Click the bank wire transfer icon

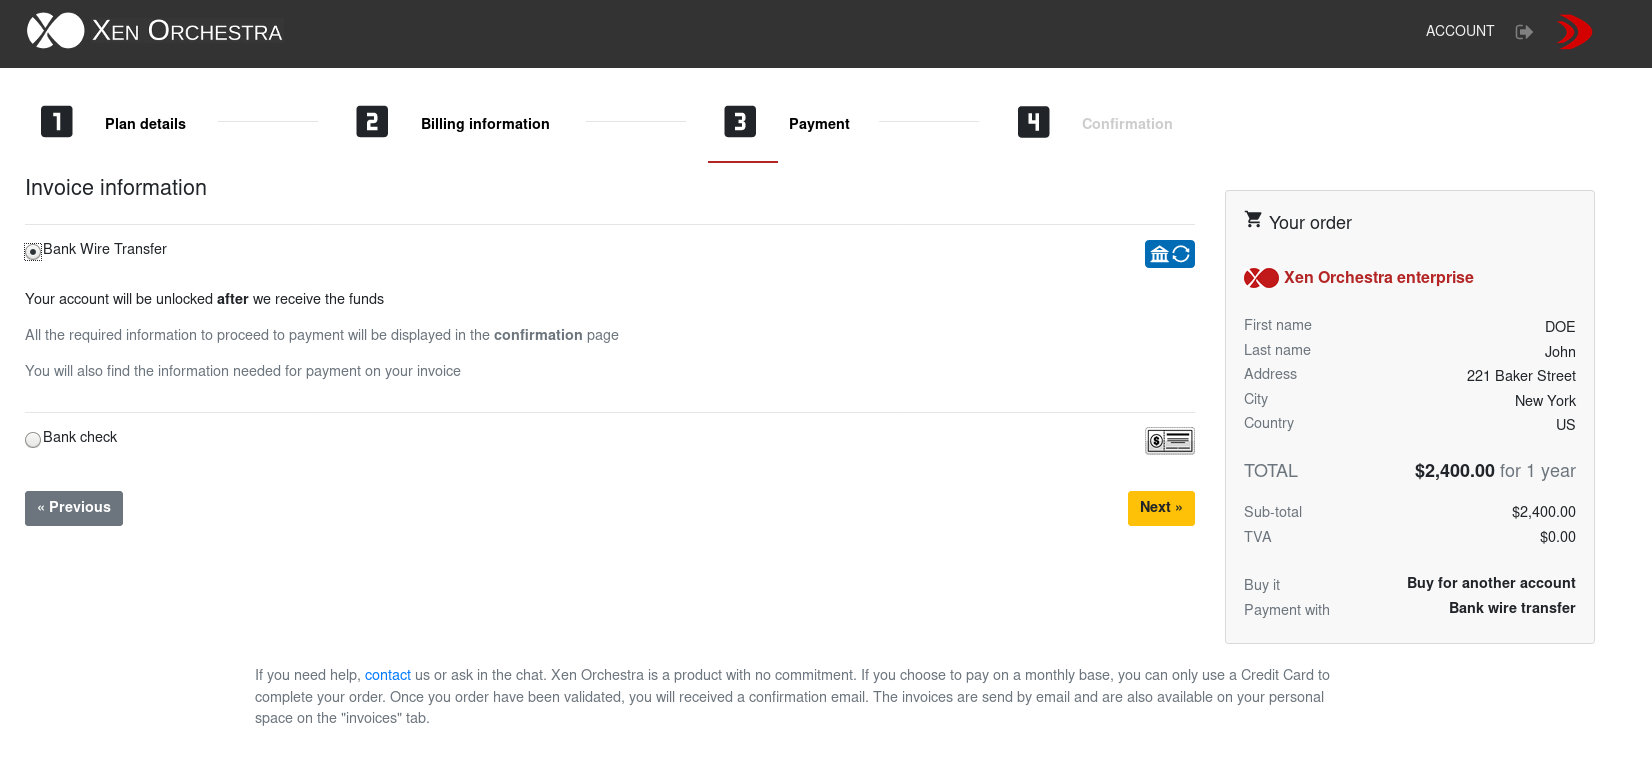coord(1170,254)
